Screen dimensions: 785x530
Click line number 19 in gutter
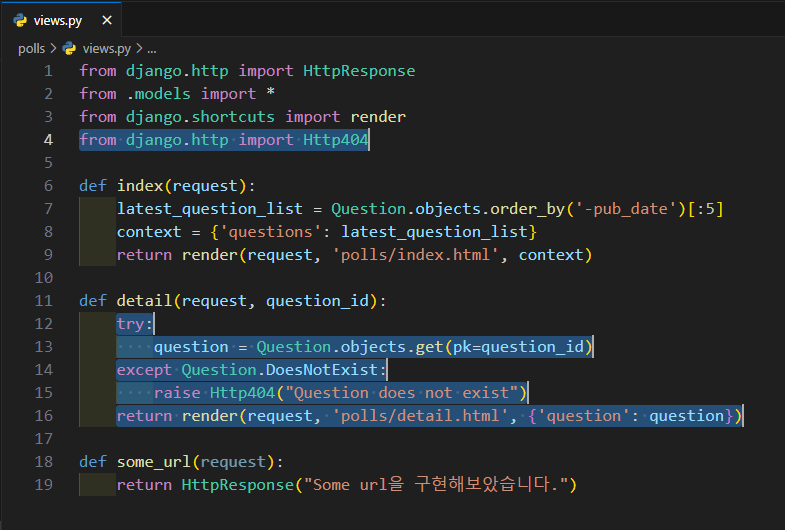(x=44, y=485)
